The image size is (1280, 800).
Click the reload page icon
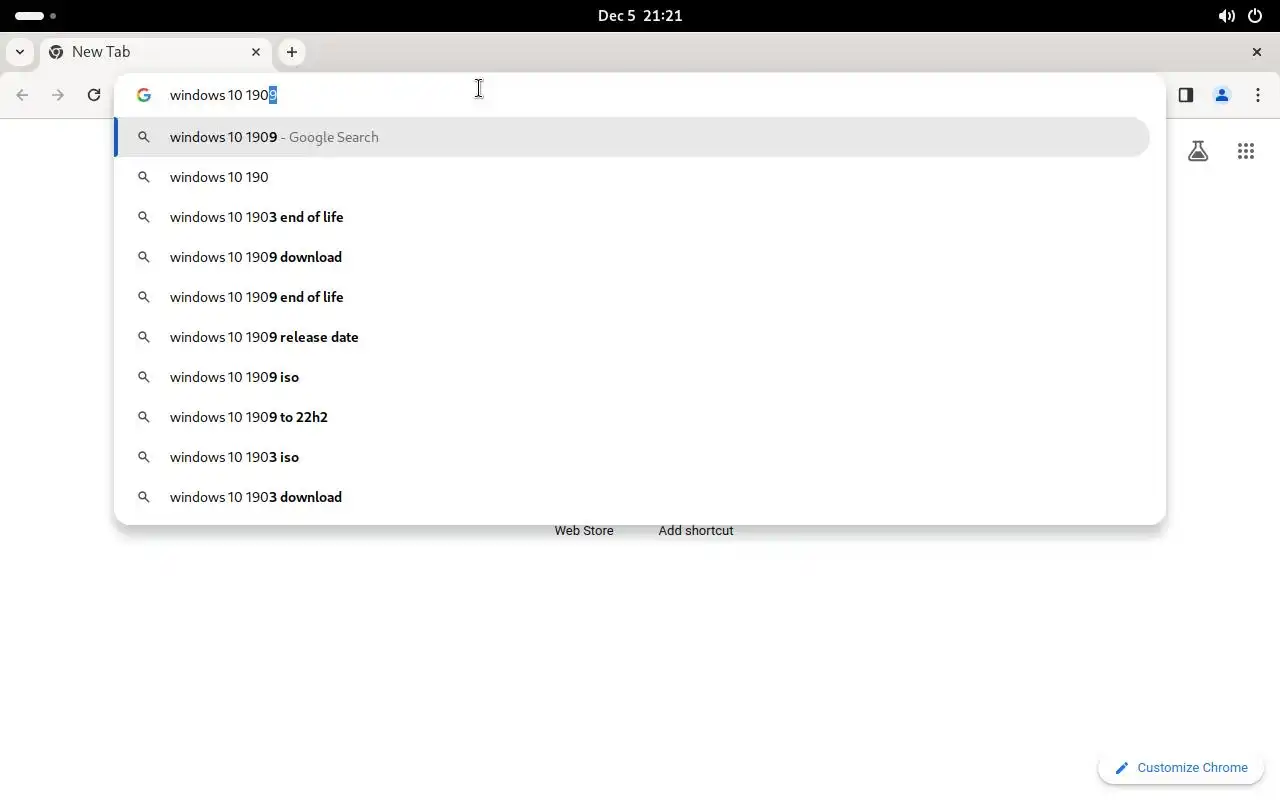pyautogui.click(x=94, y=95)
